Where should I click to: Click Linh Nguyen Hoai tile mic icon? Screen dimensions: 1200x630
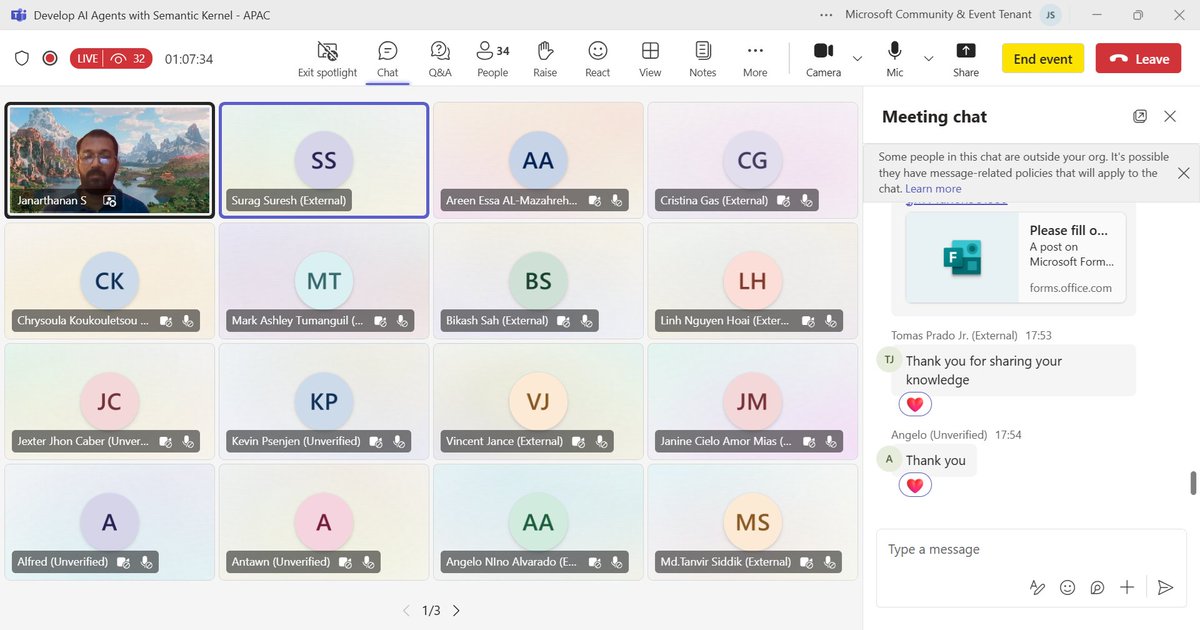coord(831,321)
